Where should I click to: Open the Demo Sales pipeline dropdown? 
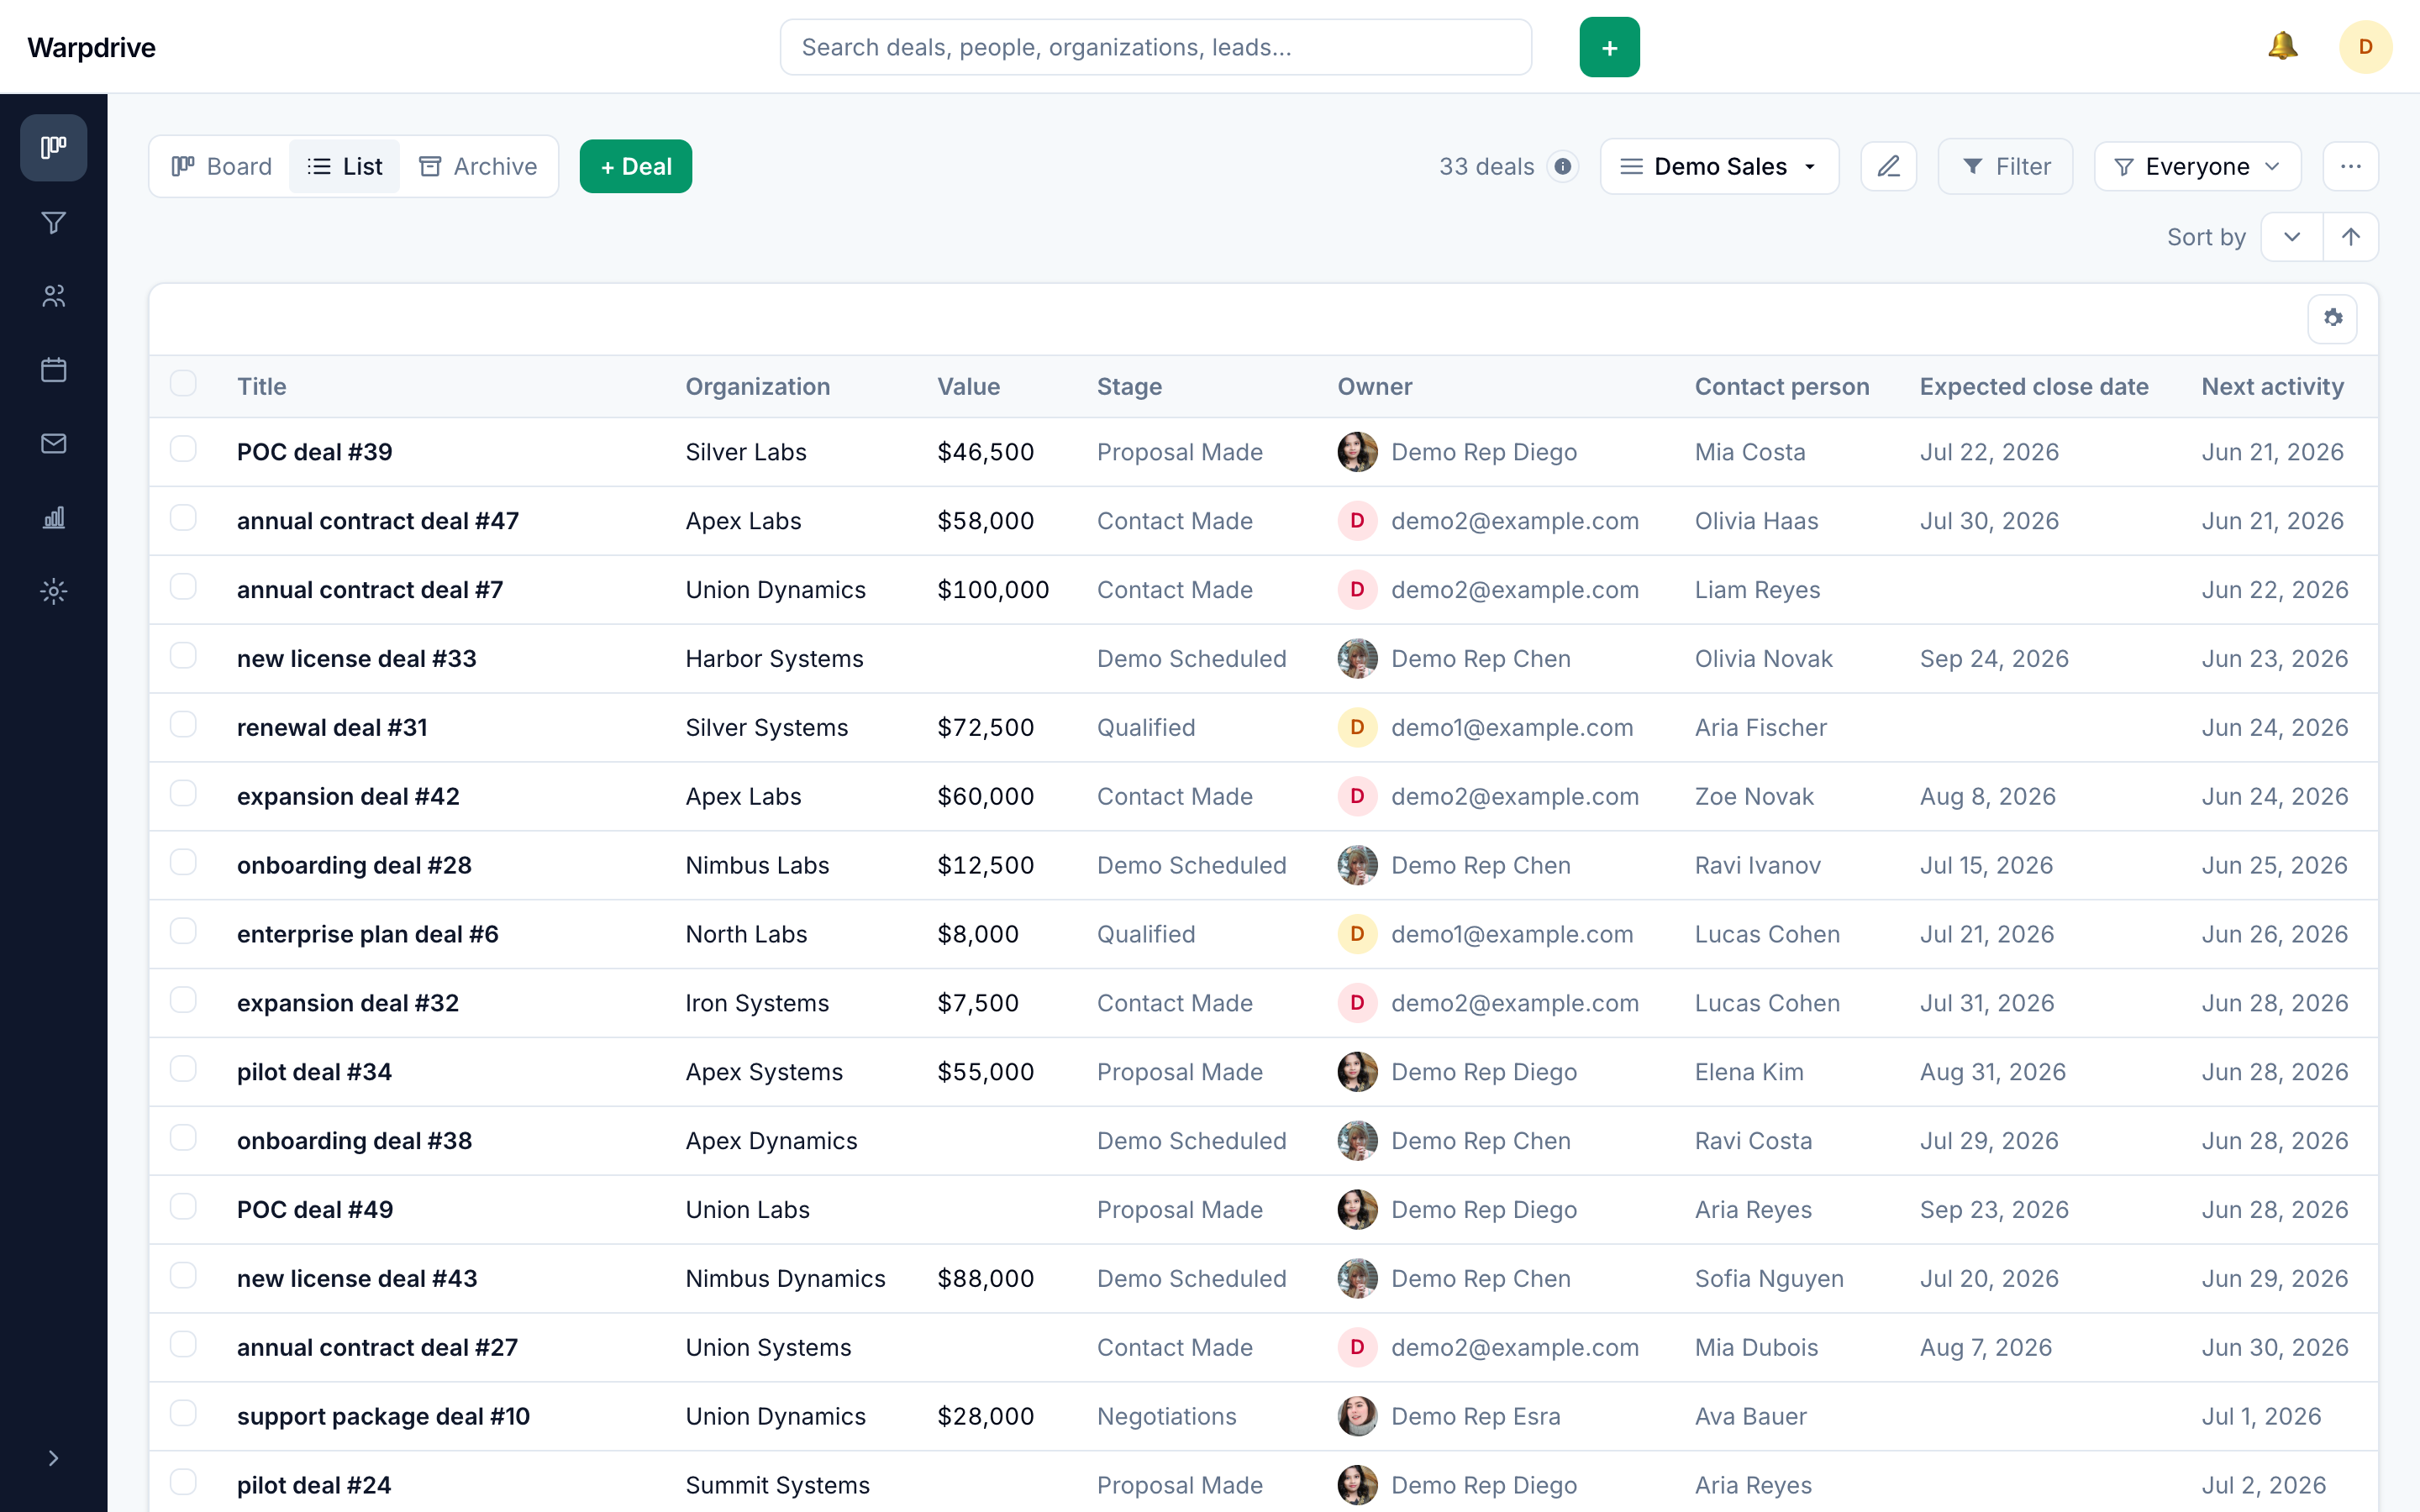(1718, 166)
